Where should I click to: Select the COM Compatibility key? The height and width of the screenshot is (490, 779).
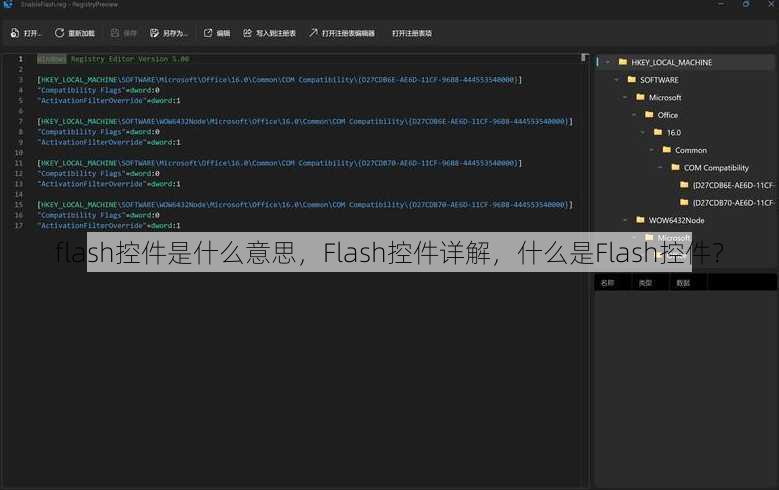716,167
